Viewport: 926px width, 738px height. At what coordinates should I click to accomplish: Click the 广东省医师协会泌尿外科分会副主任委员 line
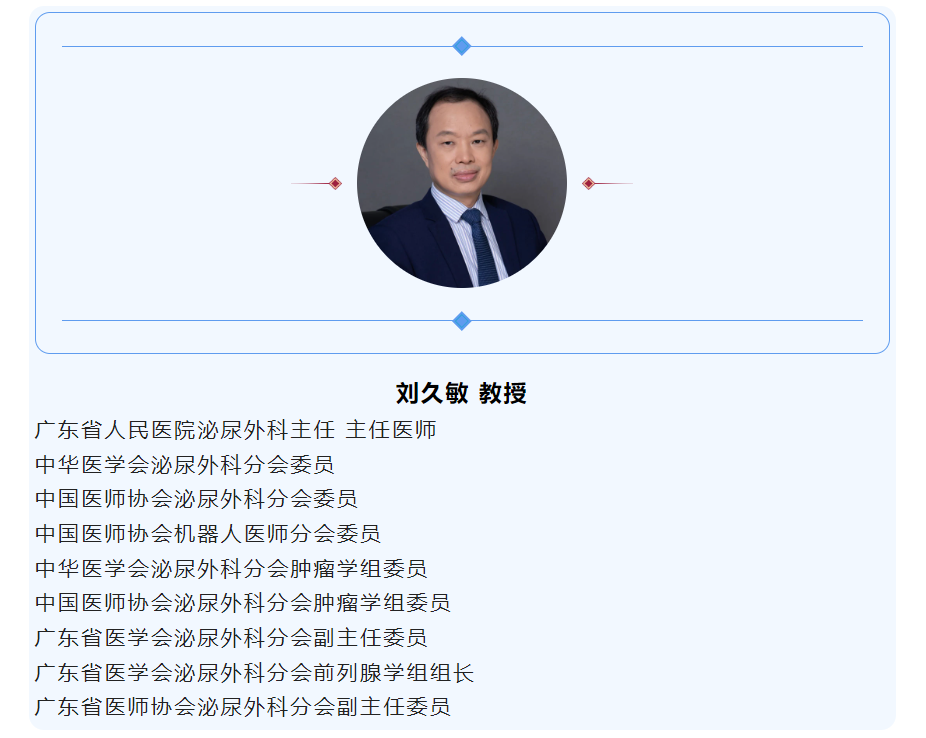click(x=243, y=707)
